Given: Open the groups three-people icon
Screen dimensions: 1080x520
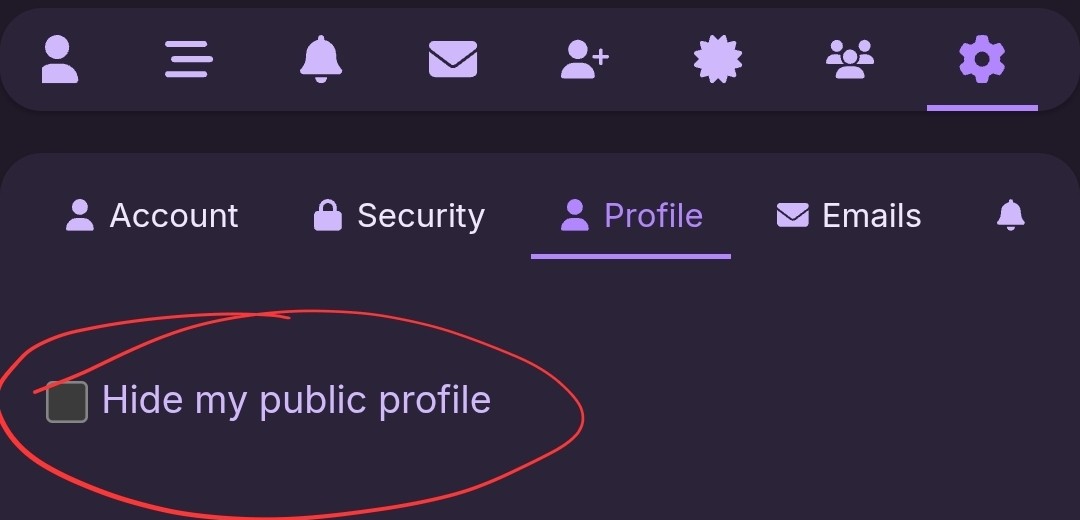Looking at the screenshot, I should [x=850, y=60].
